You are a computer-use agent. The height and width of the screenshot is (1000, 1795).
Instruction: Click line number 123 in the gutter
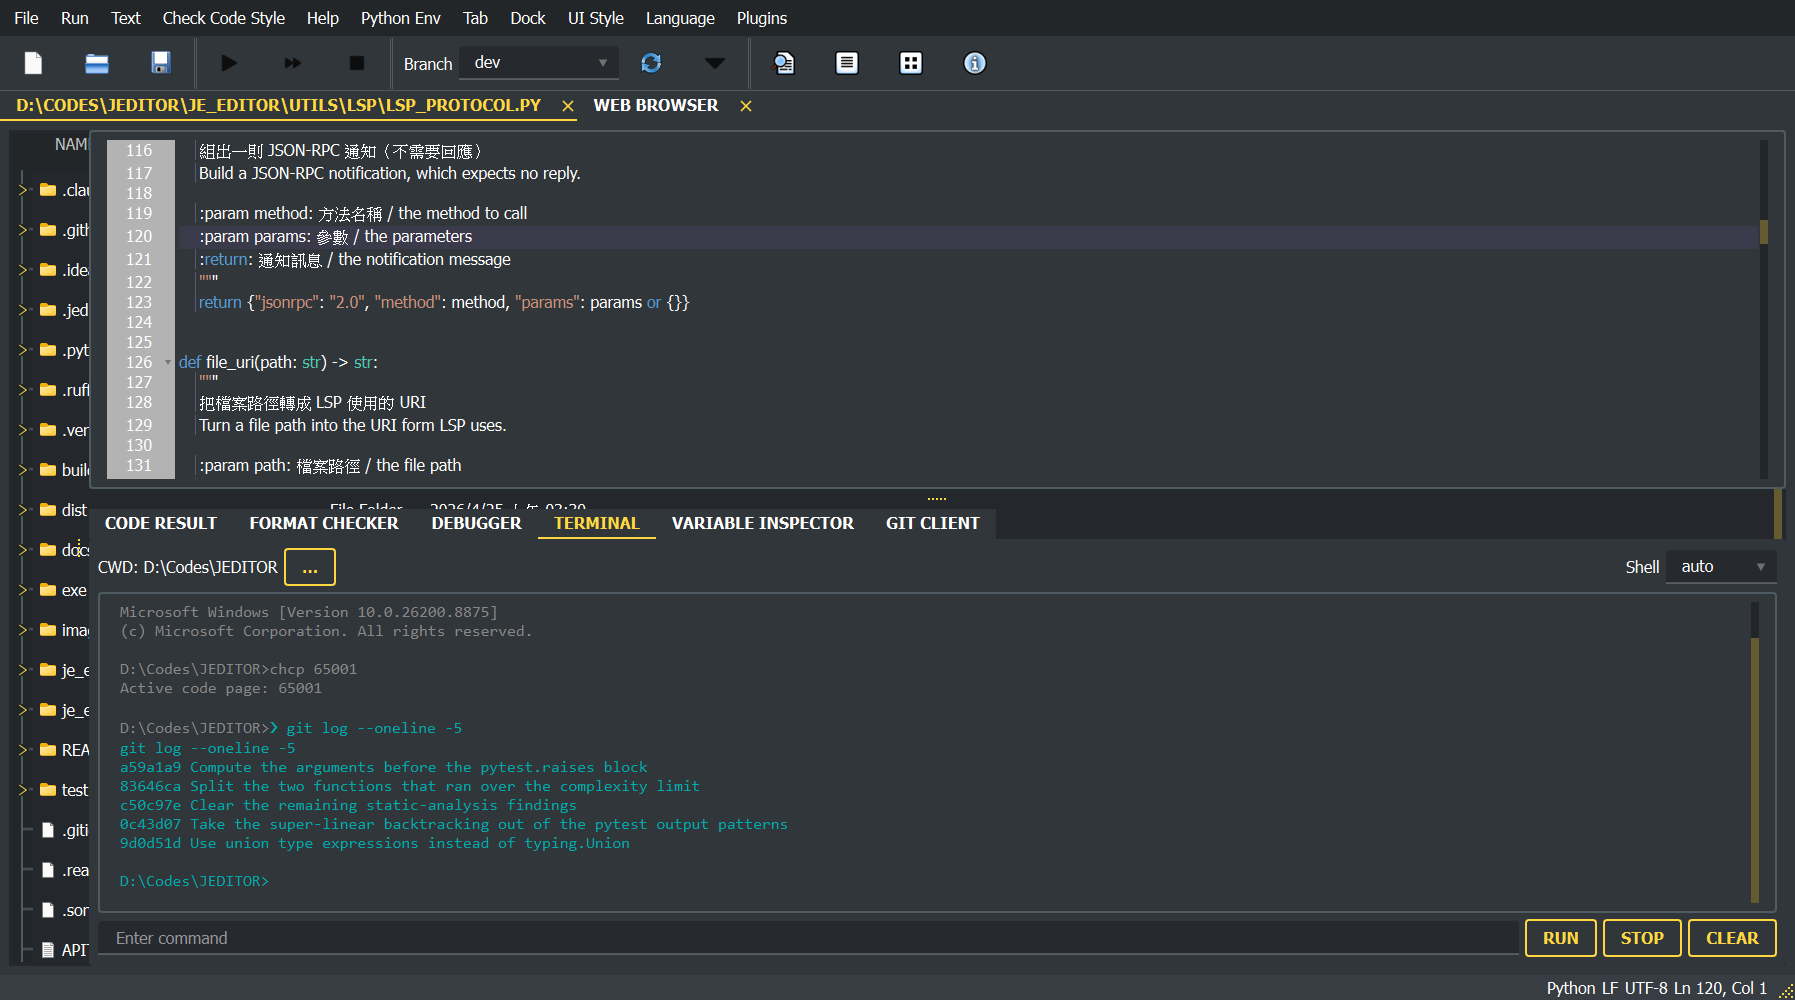[139, 302]
